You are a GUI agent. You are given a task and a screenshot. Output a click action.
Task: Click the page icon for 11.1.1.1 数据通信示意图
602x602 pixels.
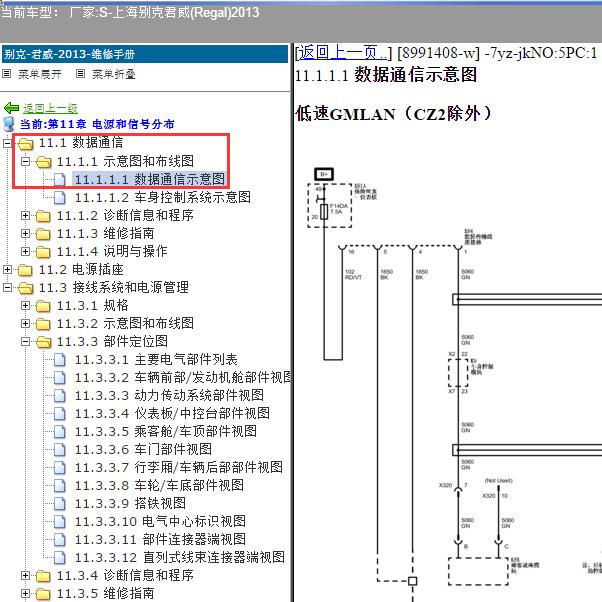[60, 179]
